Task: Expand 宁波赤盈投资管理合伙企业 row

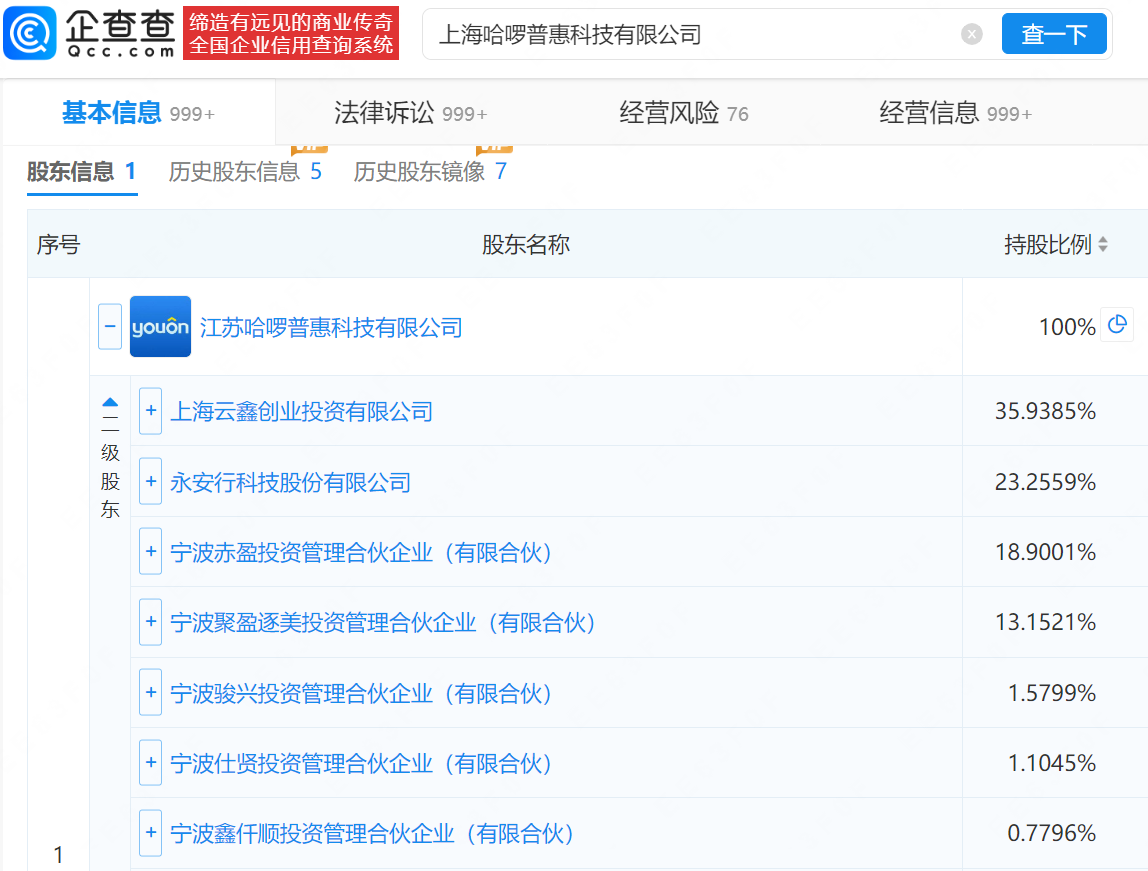Action: [x=151, y=552]
